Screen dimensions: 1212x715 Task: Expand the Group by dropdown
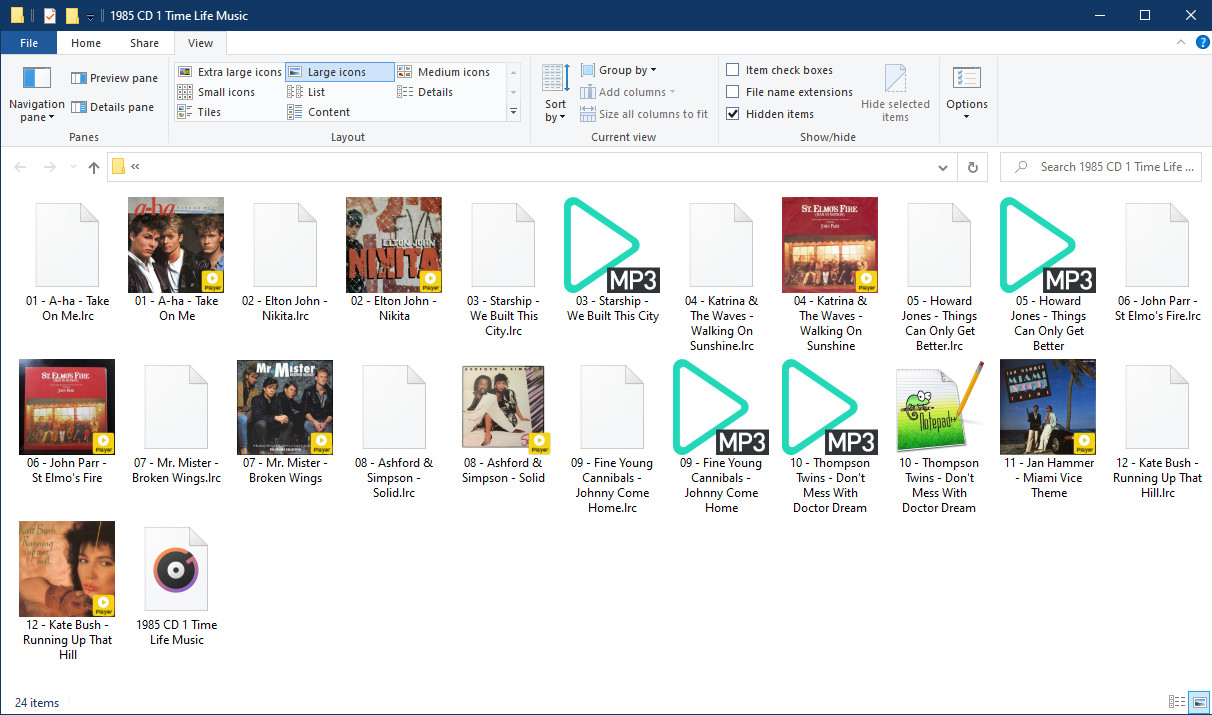point(627,70)
